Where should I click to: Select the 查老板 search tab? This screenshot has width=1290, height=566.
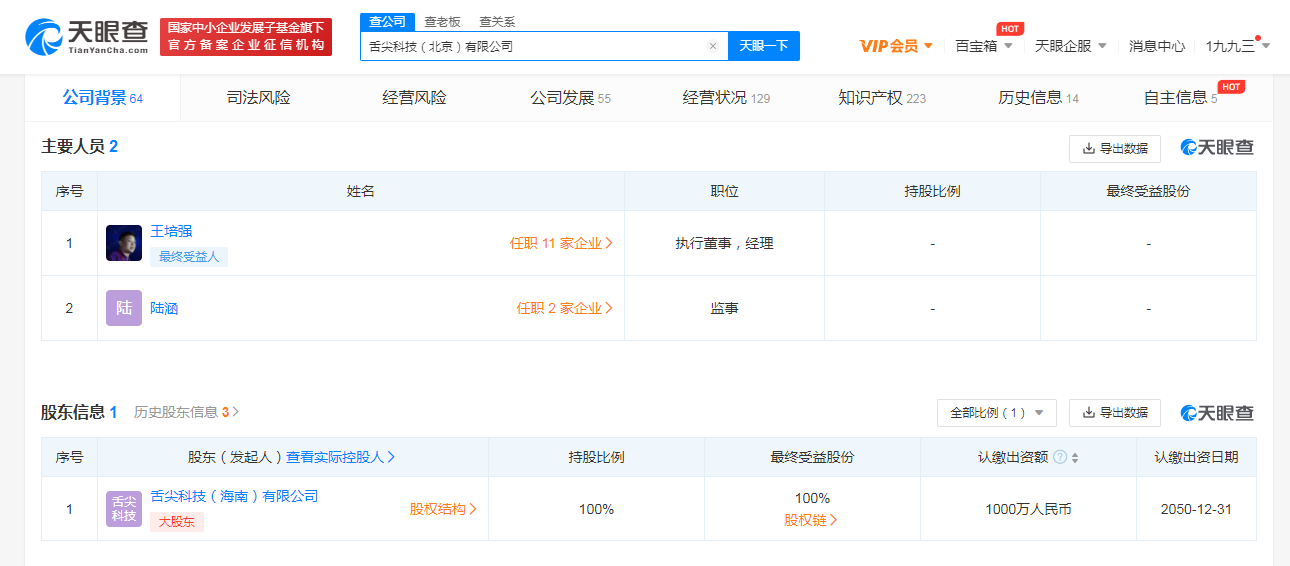(442, 21)
